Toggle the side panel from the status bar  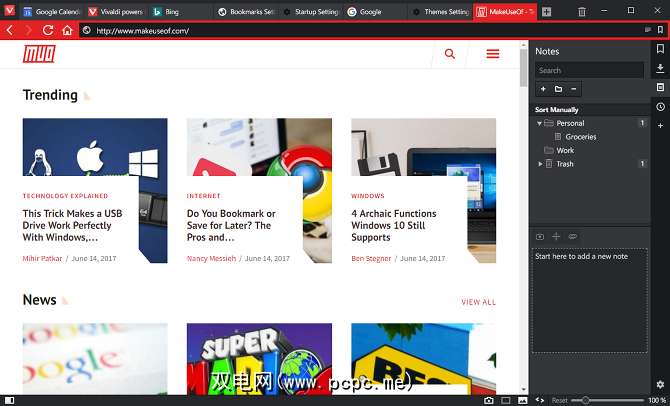pyautogui.click(x=9, y=400)
